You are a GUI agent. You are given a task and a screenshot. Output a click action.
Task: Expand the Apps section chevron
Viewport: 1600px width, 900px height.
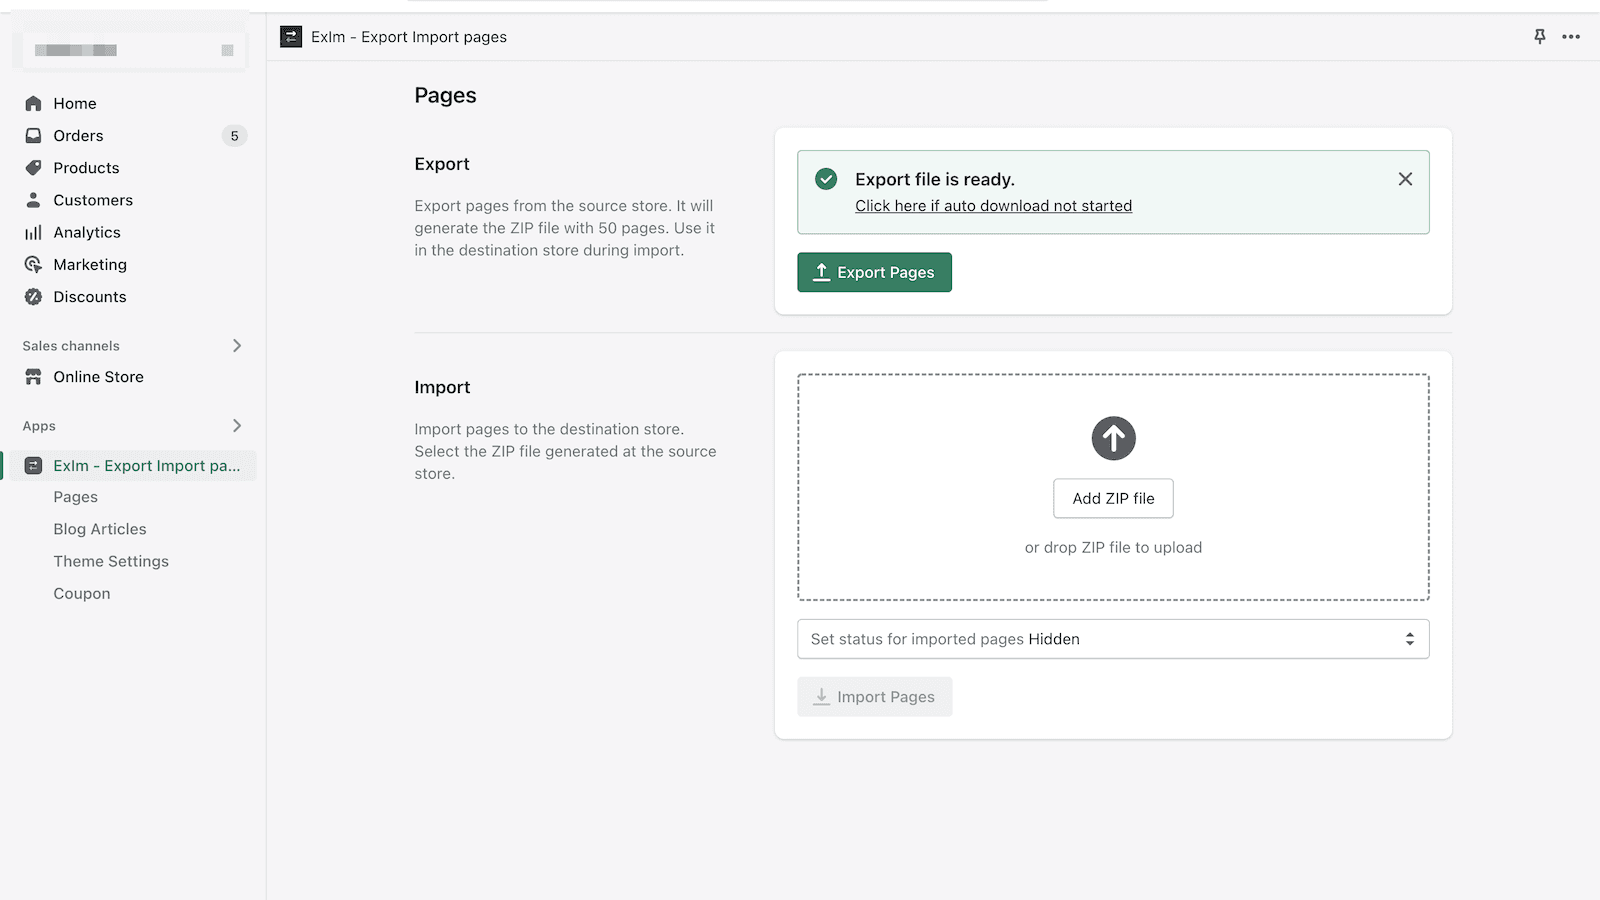(x=237, y=425)
